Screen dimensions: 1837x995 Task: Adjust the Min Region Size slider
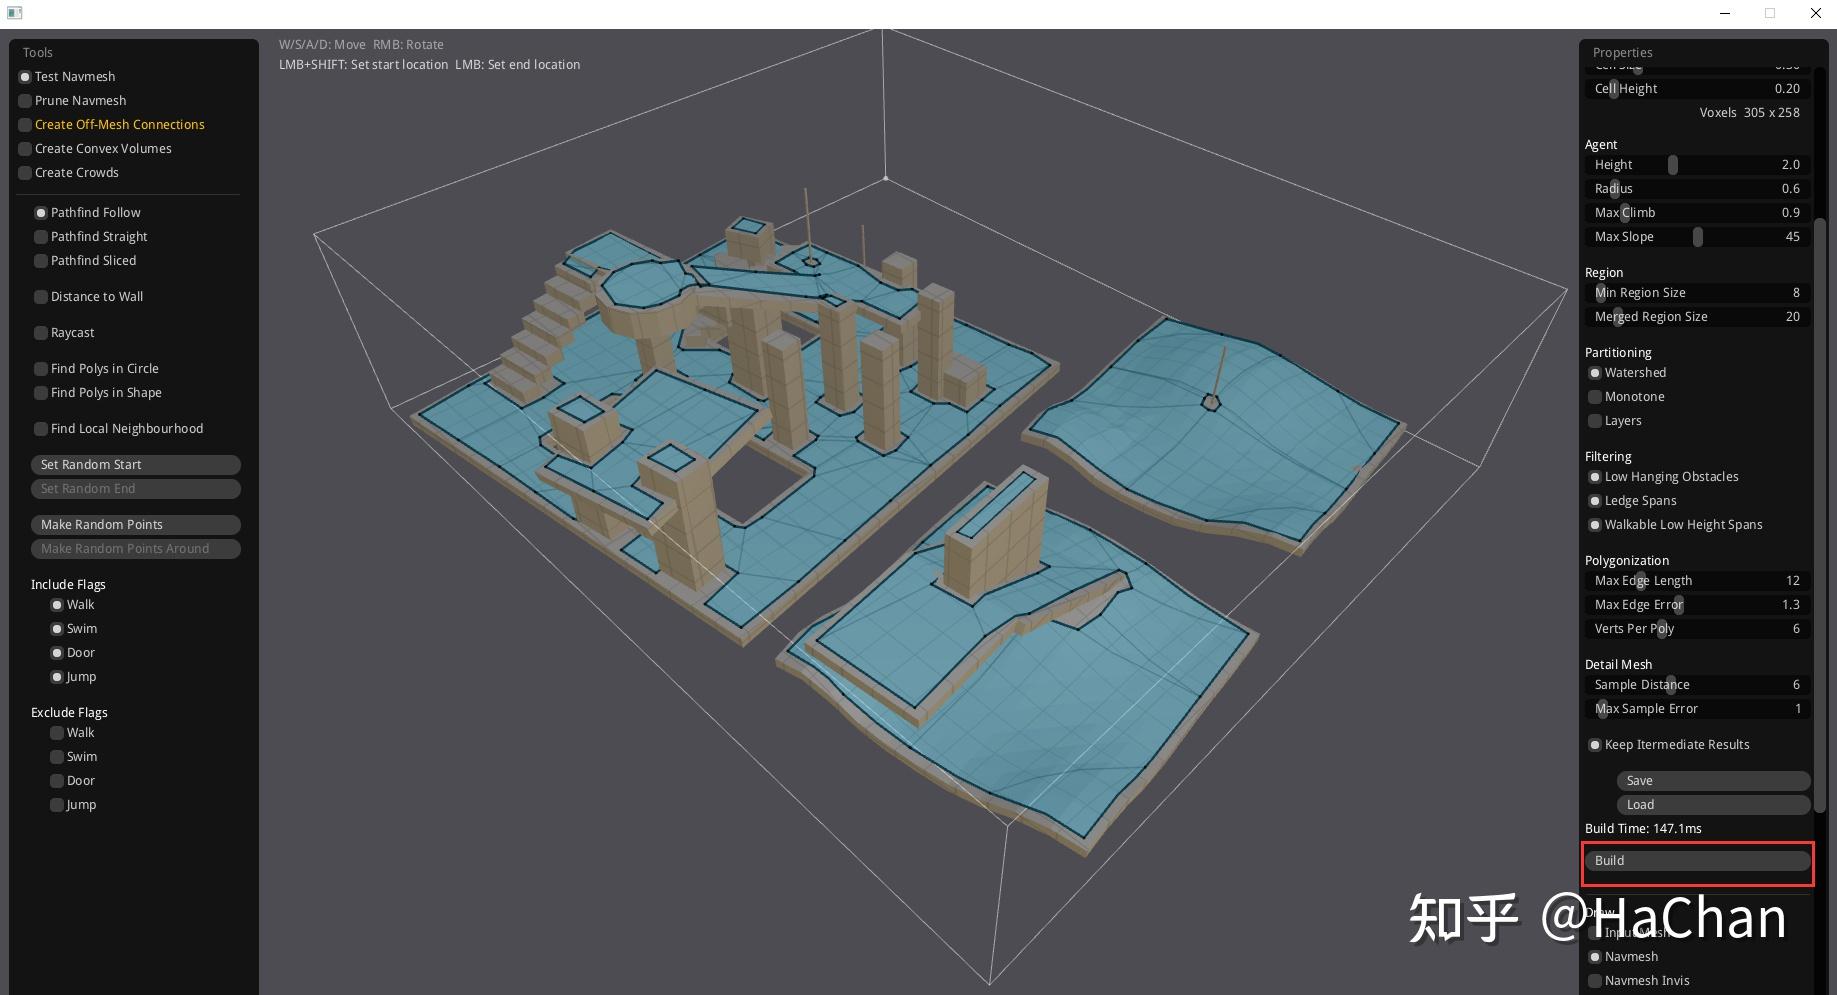tap(1697, 293)
